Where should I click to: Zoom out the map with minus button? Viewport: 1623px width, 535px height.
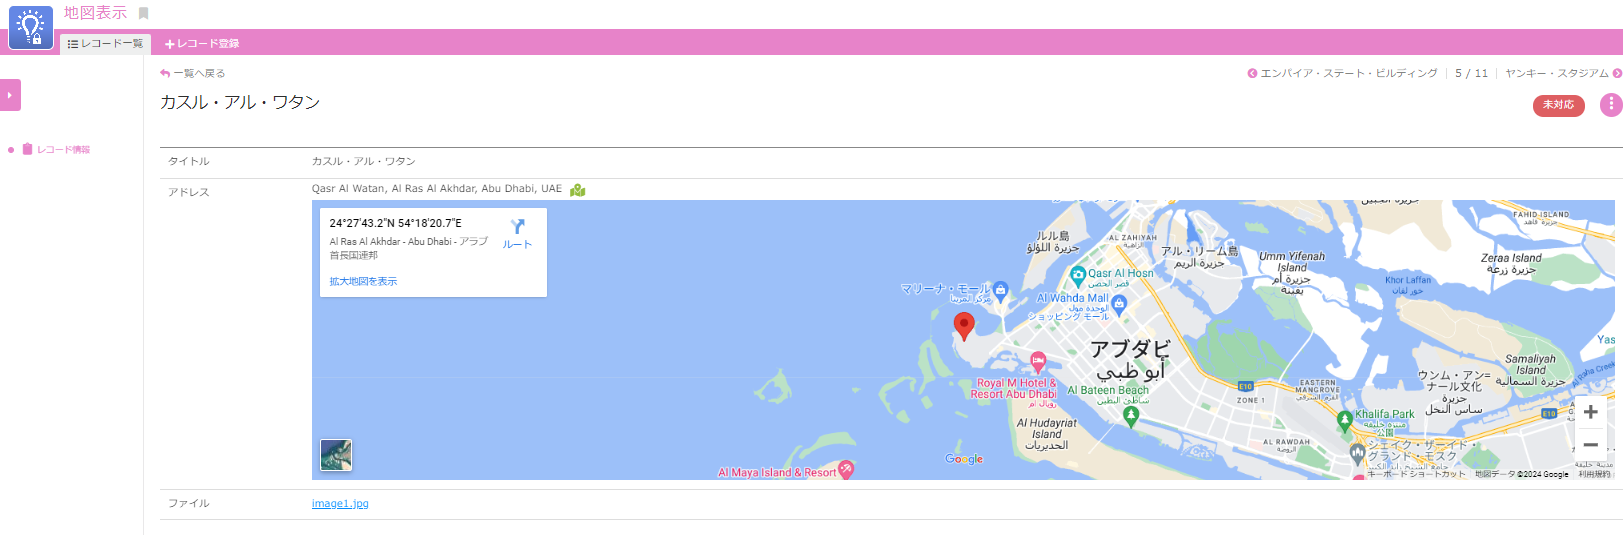click(x=1590, y=445)
